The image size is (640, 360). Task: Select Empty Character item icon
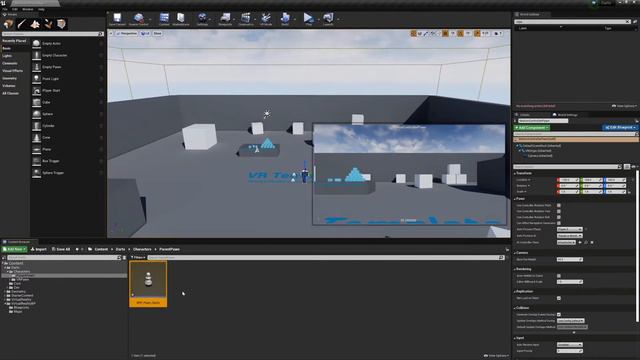tap(36, 55)
